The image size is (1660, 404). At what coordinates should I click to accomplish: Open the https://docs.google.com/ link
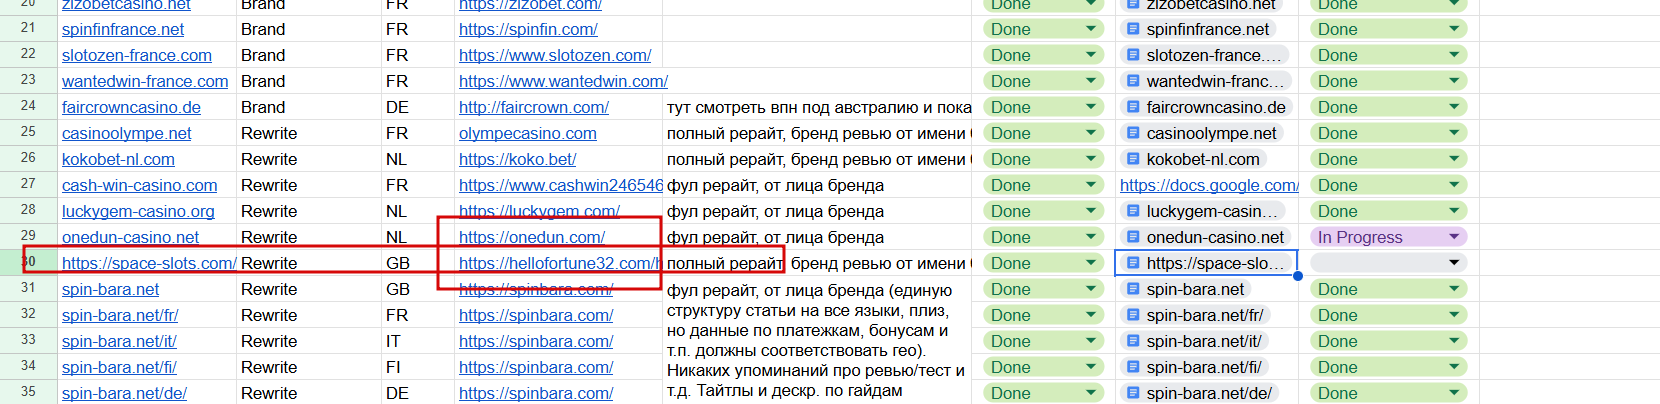pos(1209,185)
